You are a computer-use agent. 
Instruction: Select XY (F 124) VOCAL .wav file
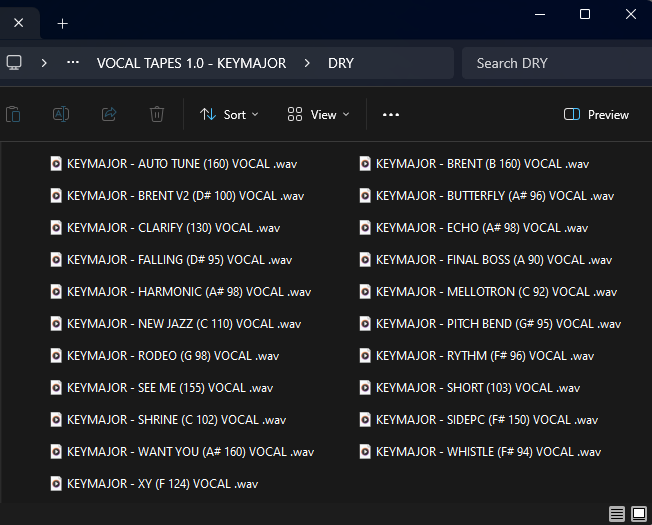tap(154, 484)
